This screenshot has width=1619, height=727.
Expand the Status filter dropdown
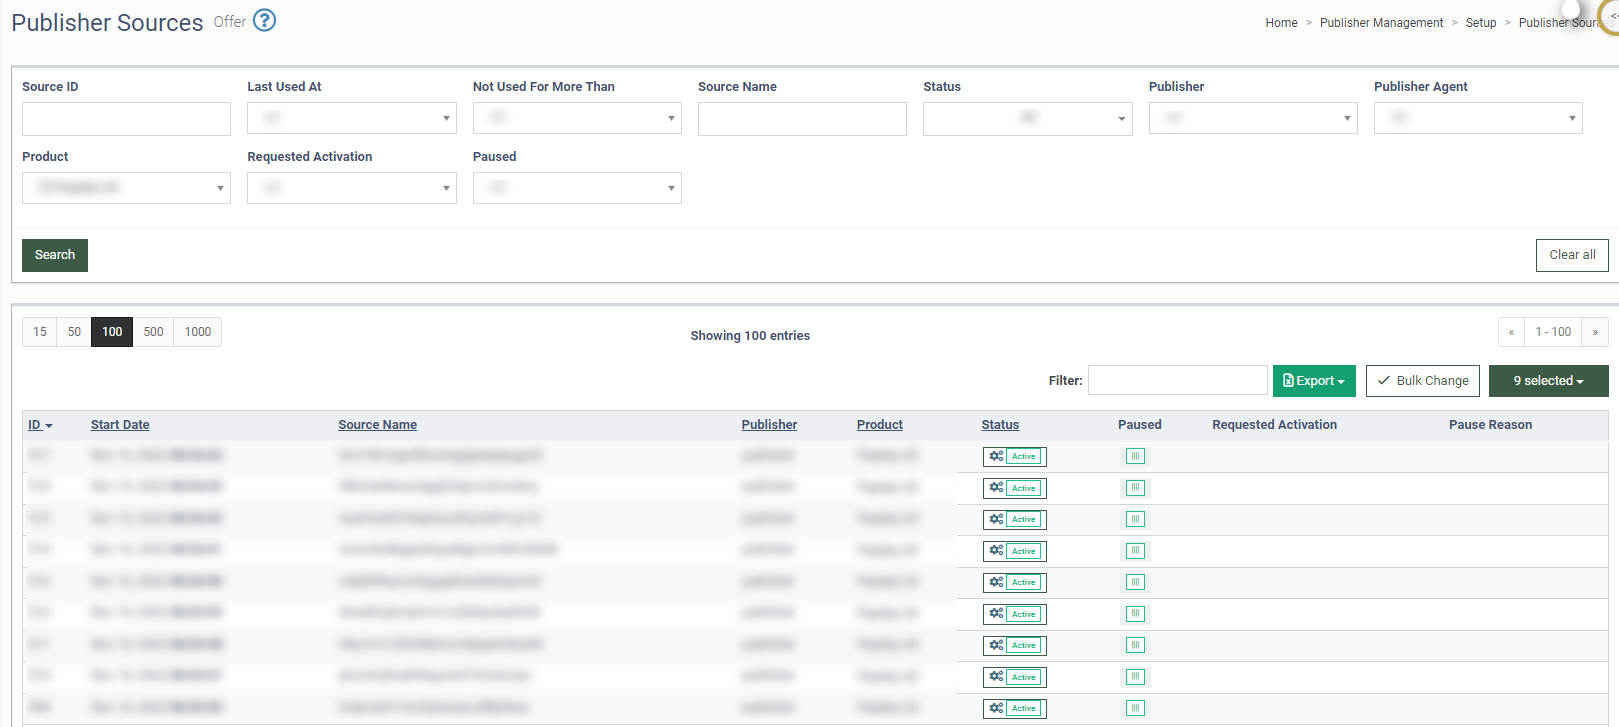coord(1027,118)
